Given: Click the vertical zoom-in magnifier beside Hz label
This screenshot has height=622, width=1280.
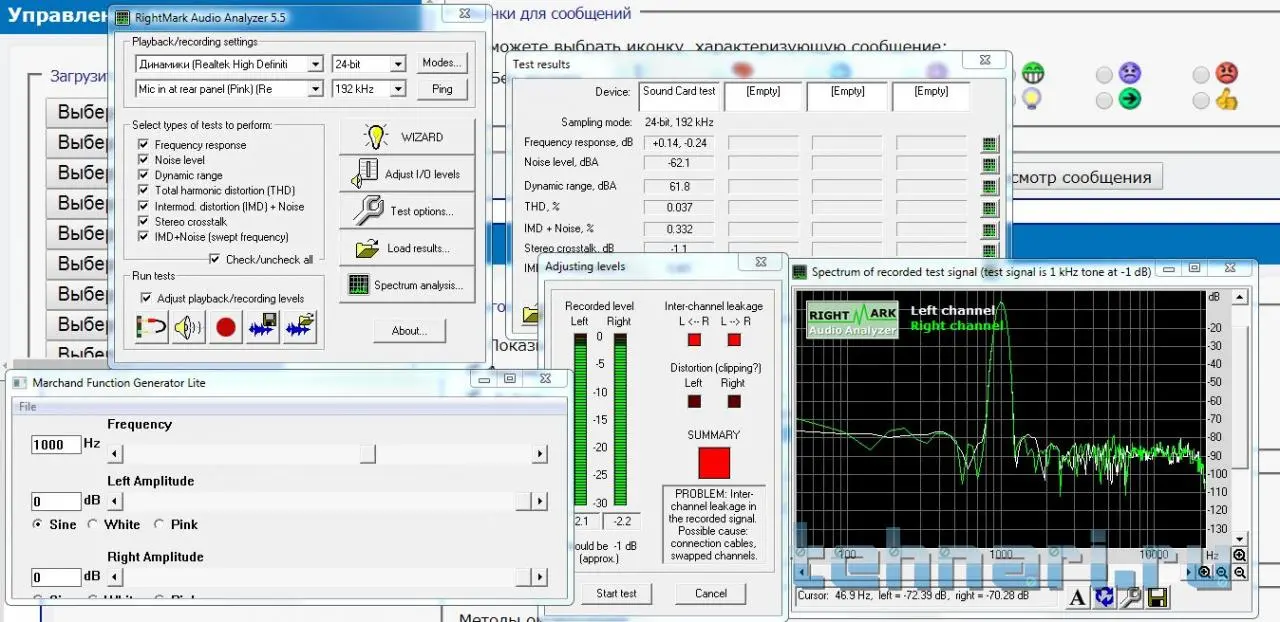Looking at the screenshot, I should click(1240, 555).
